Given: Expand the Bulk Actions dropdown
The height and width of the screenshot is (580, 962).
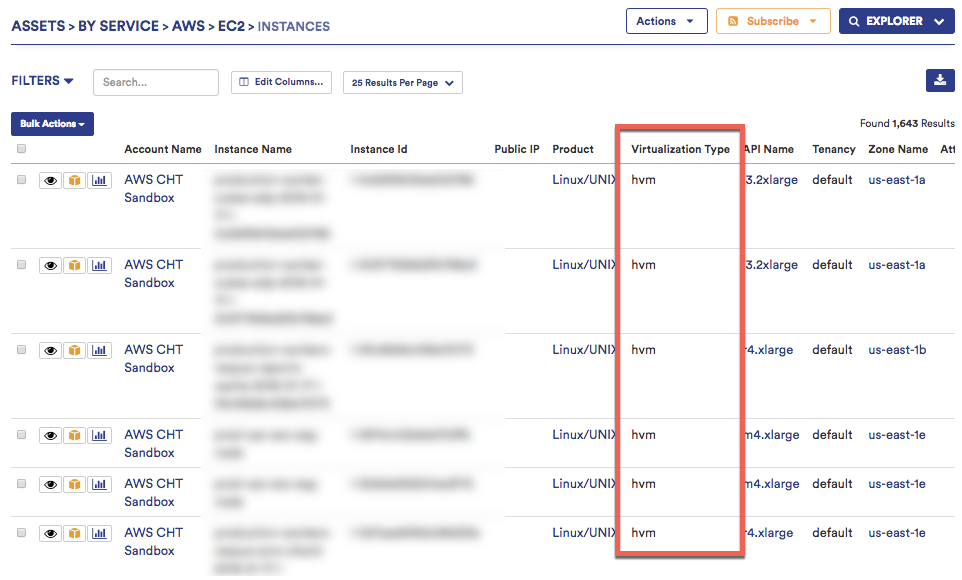Looking at the screenshot, I should click(x=52, y=123).
